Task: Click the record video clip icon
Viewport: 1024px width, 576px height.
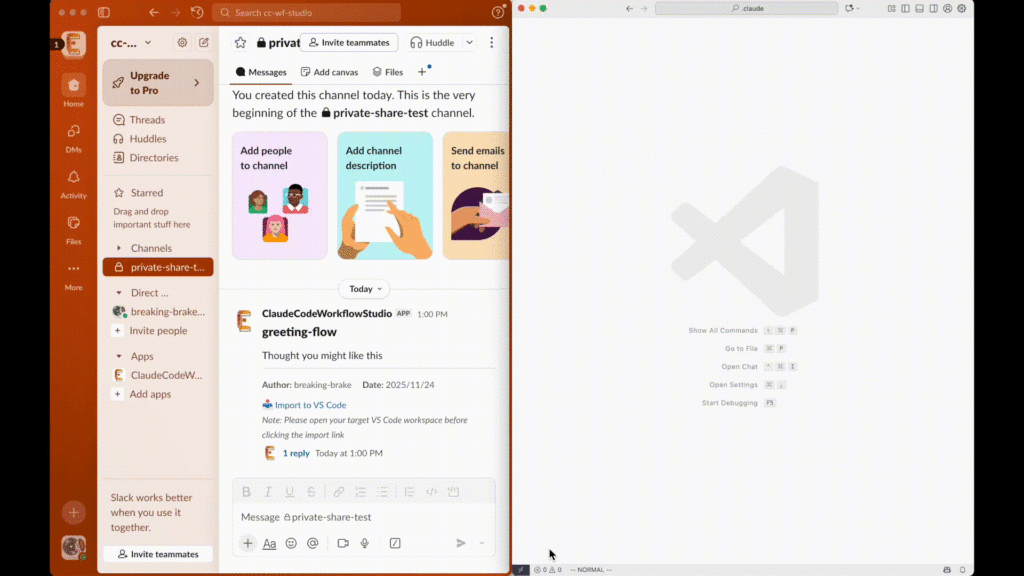Action: coord(343,543)
